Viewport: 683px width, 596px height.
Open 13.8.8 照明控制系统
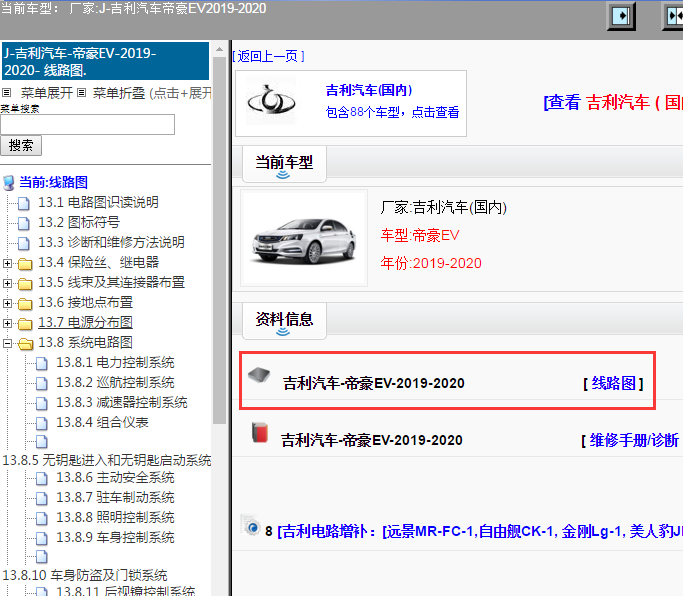tap(115, 518)
